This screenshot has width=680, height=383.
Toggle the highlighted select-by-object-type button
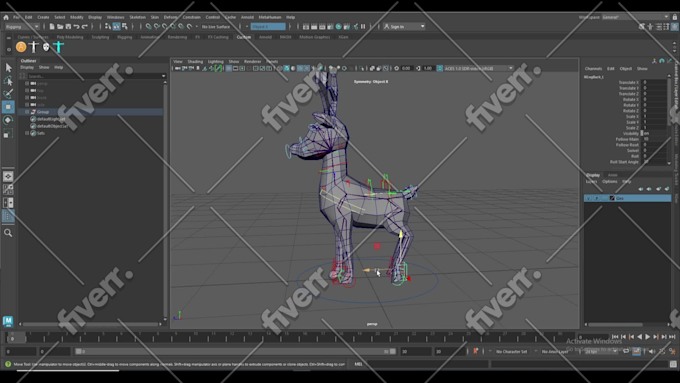coord(116,27)
